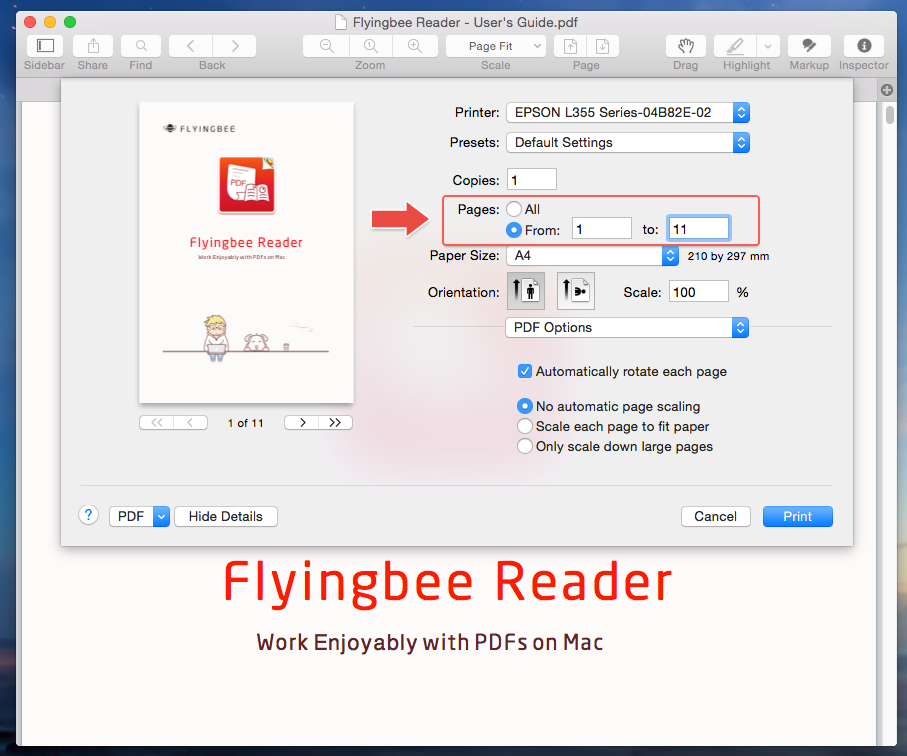Select the Drag hand tool

(685, 46)
